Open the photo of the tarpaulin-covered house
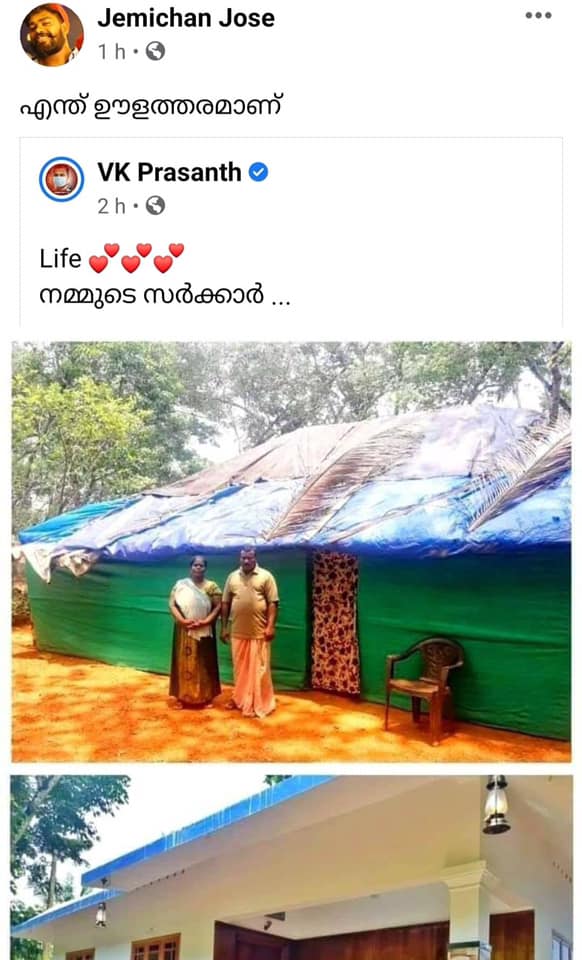This screenshot has height=960, width=582. click(291, 552)
